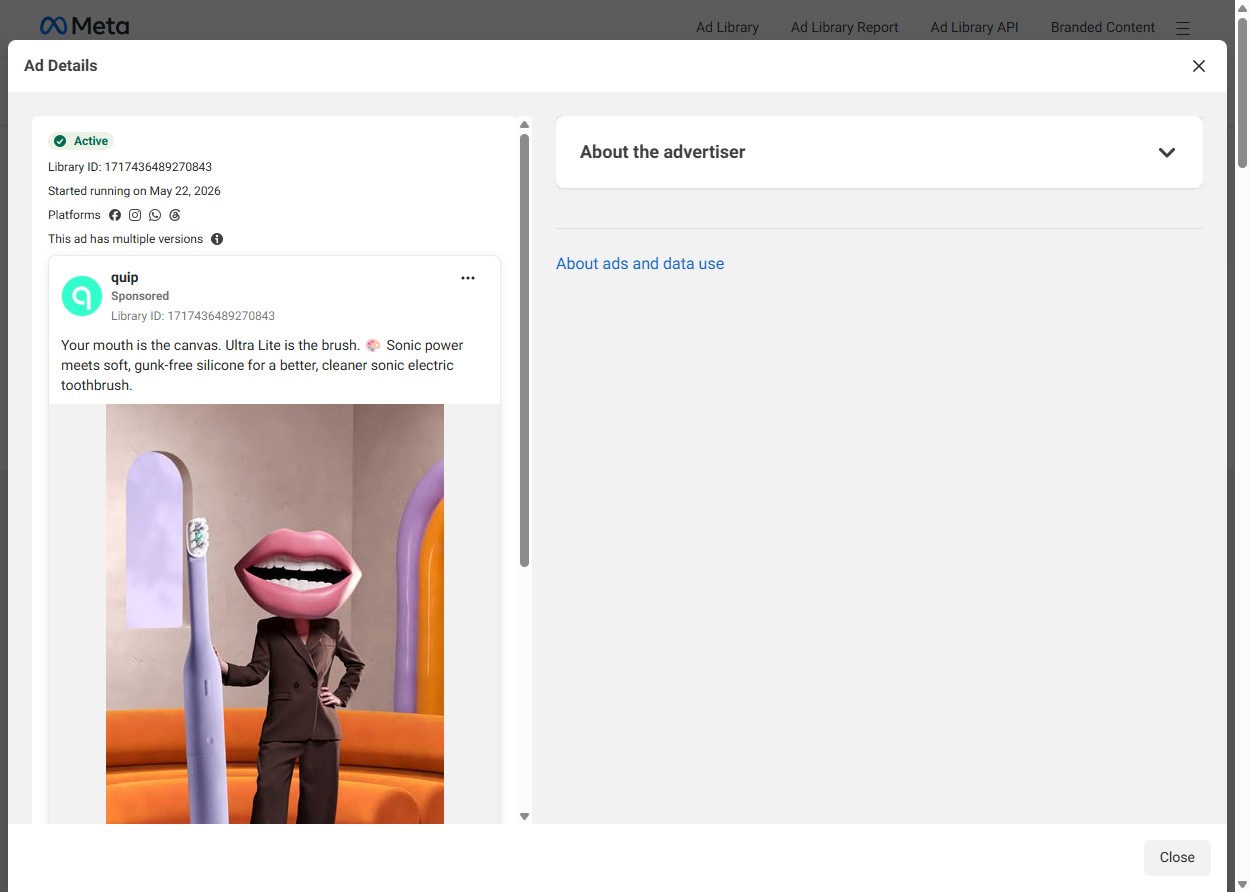Close the Ad Details dialog with X
Screen dimensions: 1250x892
(x=1199, y=66)
